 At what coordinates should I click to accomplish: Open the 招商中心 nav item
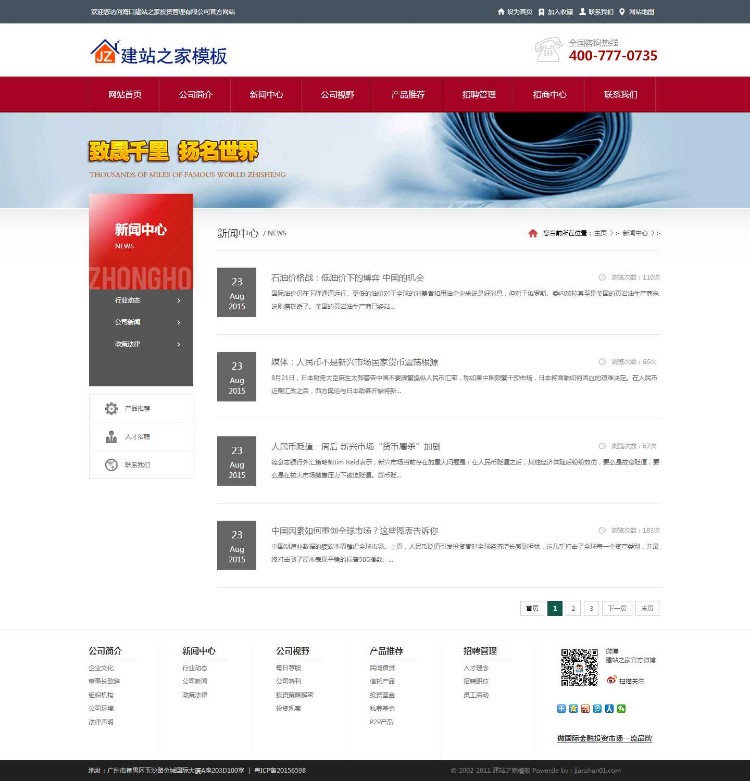(549, 94)
